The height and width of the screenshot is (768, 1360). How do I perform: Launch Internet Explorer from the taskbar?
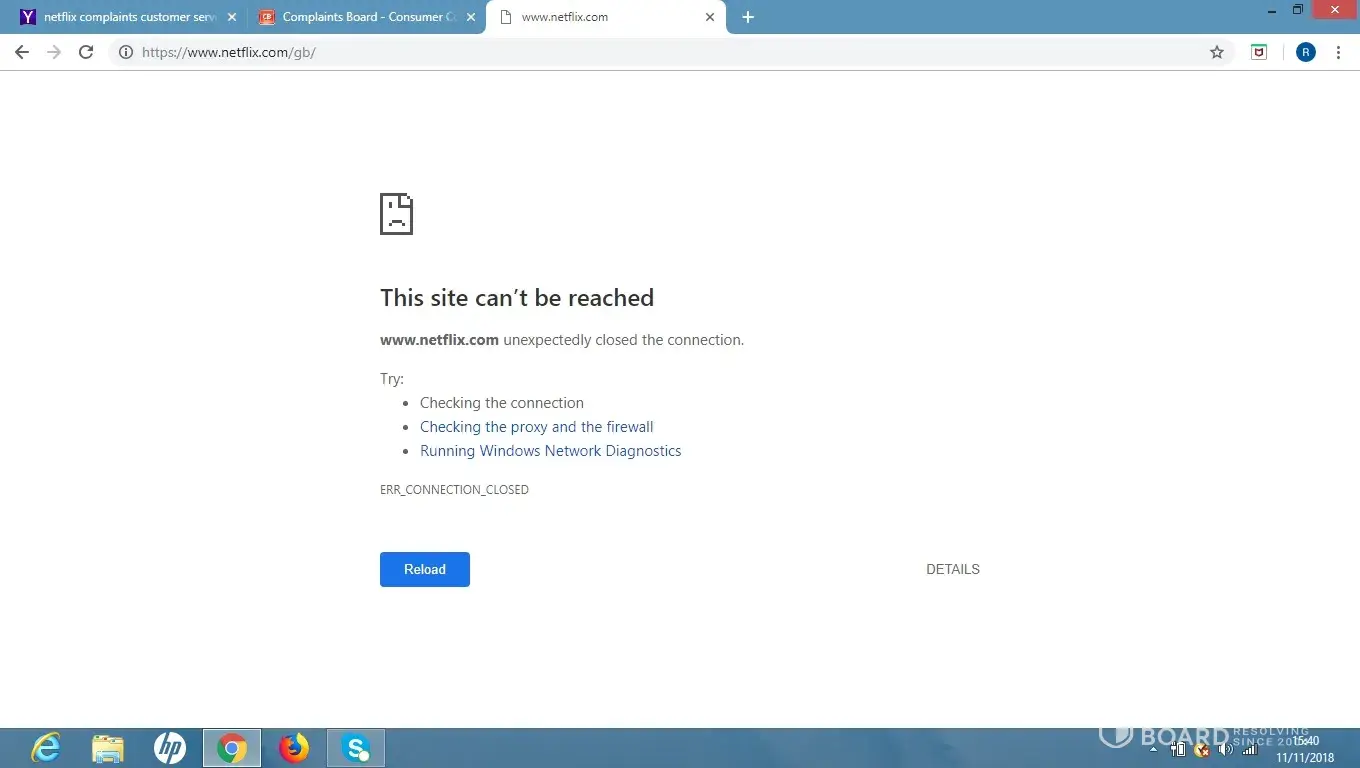pos(46,748)
